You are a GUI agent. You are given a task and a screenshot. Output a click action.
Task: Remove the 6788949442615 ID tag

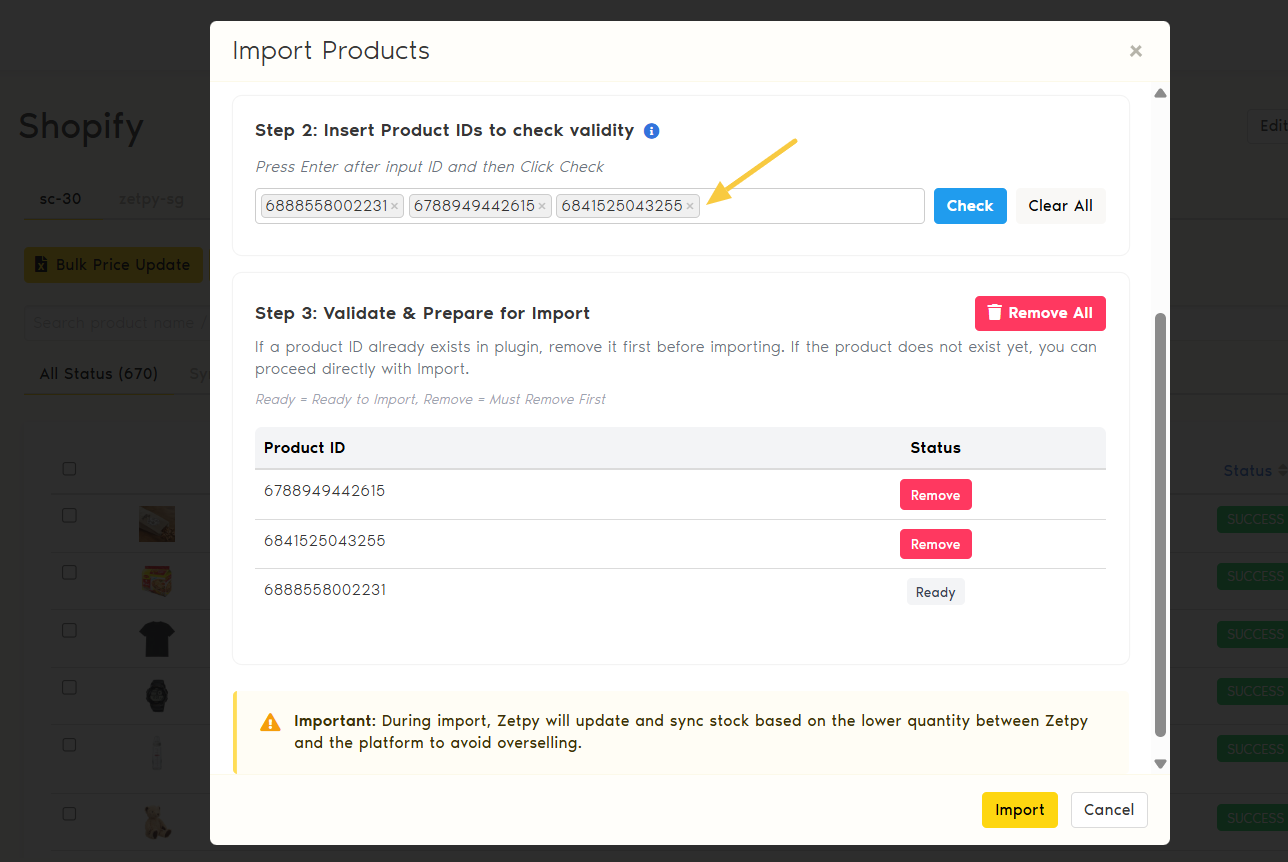coord(542,207)
